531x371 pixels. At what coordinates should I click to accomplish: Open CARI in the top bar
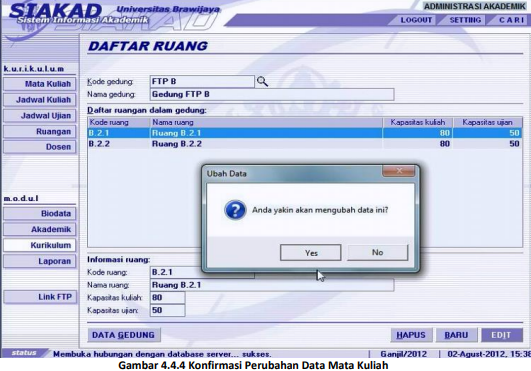tap(511, 20)
